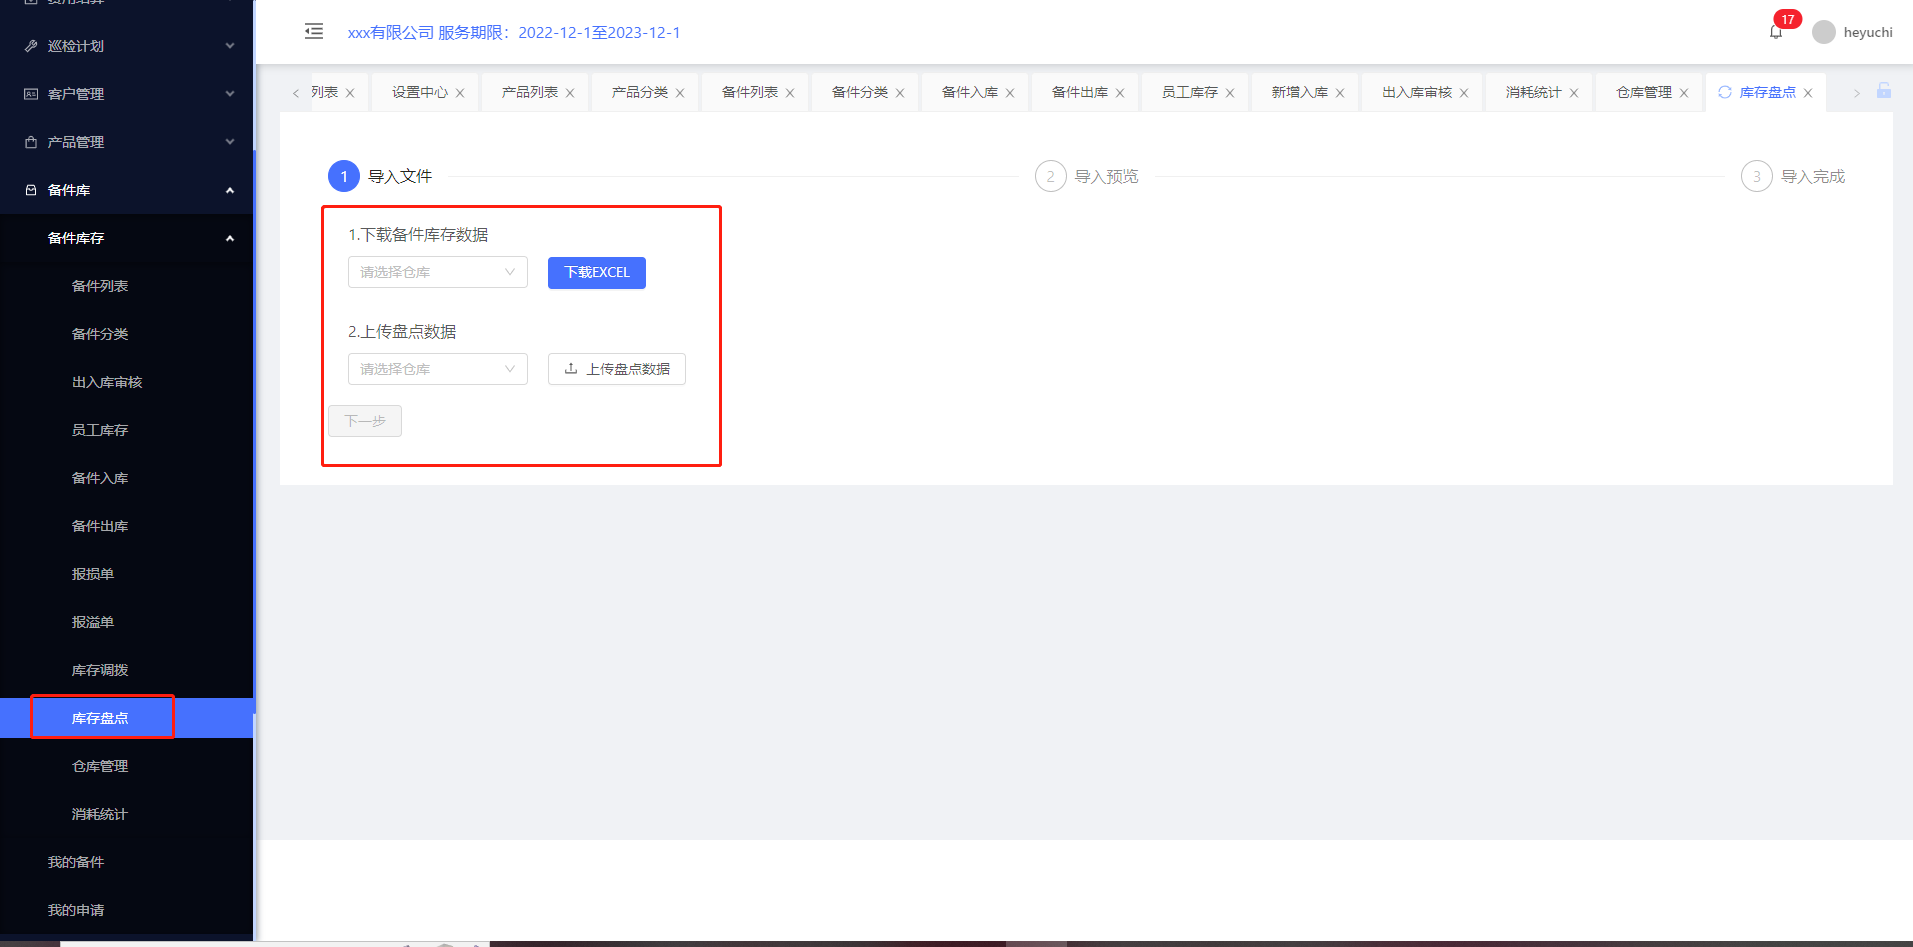This screenshot has height=947, width=1913.
Task: Click the 上传盘点数据 upload button
Action: pyautogui.click(x=616, y=369)
